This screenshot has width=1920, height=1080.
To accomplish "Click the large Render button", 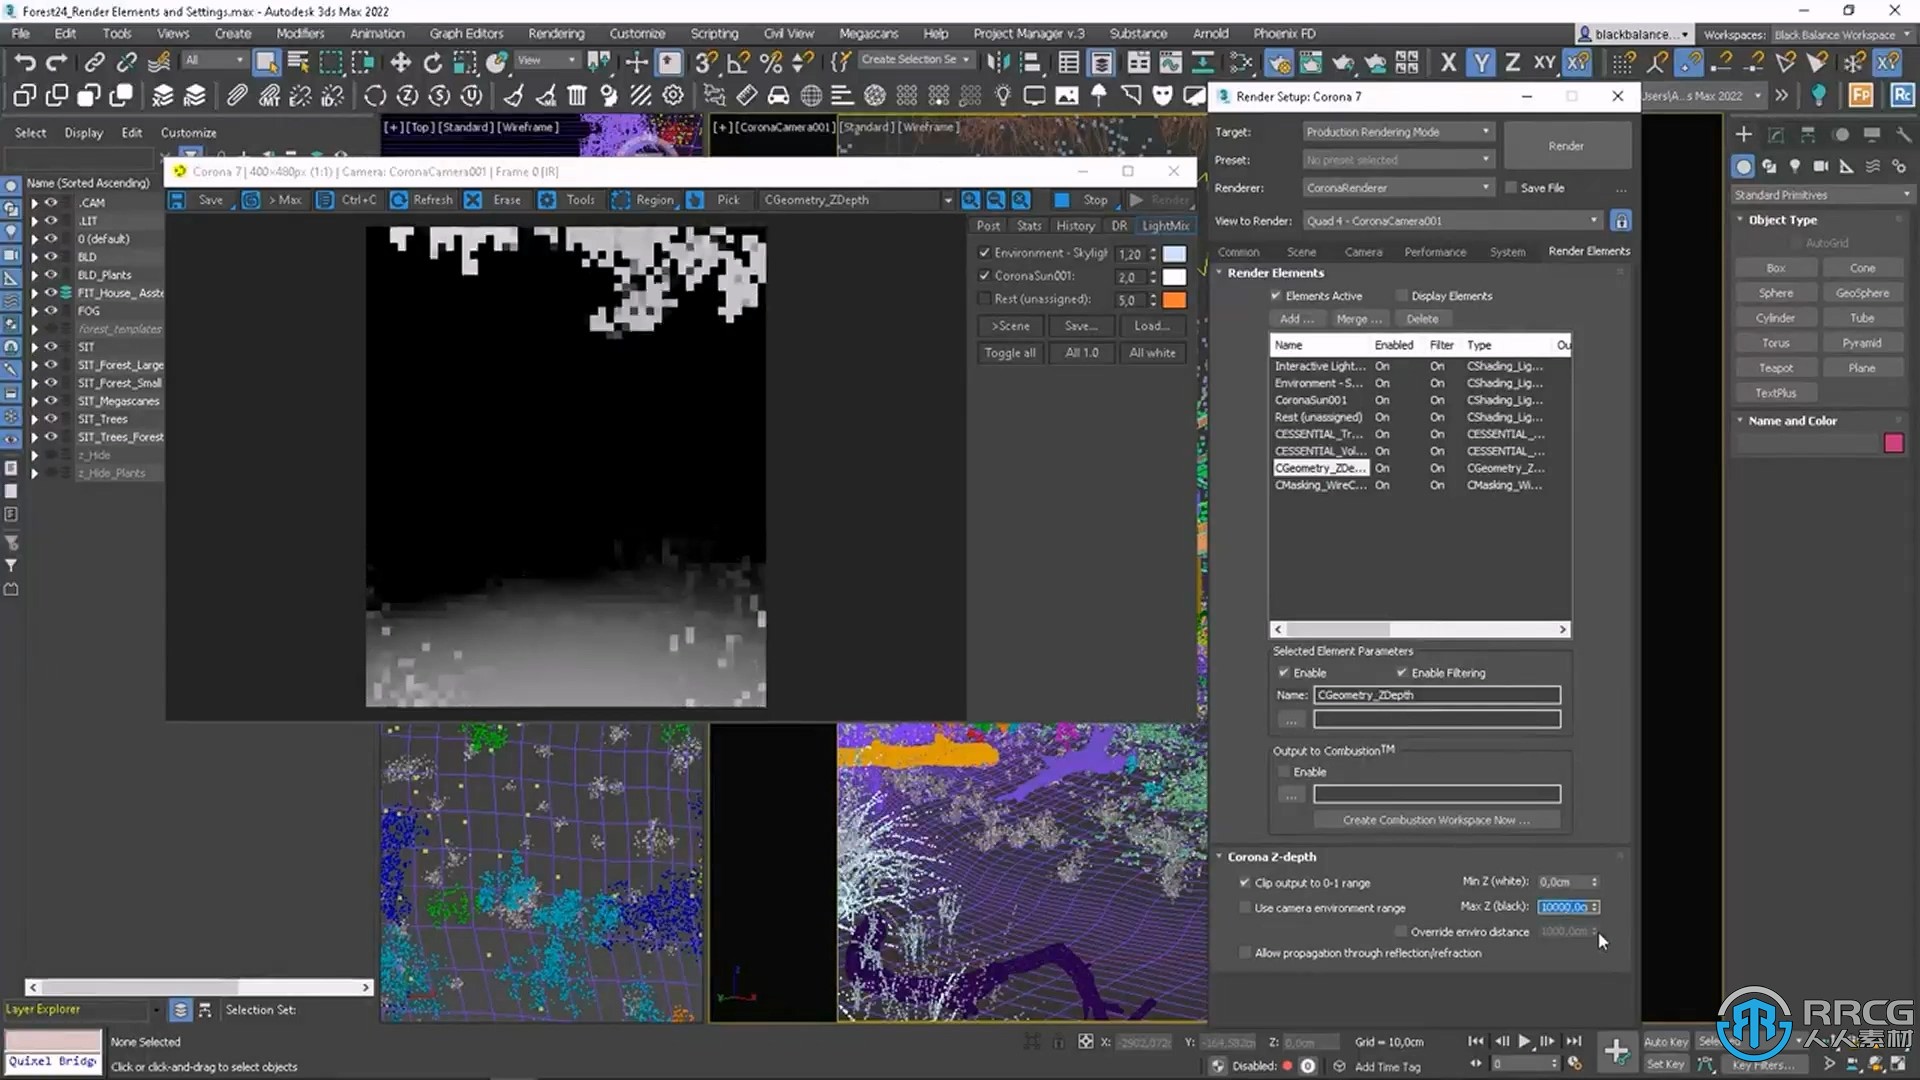I will (1566, 146).
